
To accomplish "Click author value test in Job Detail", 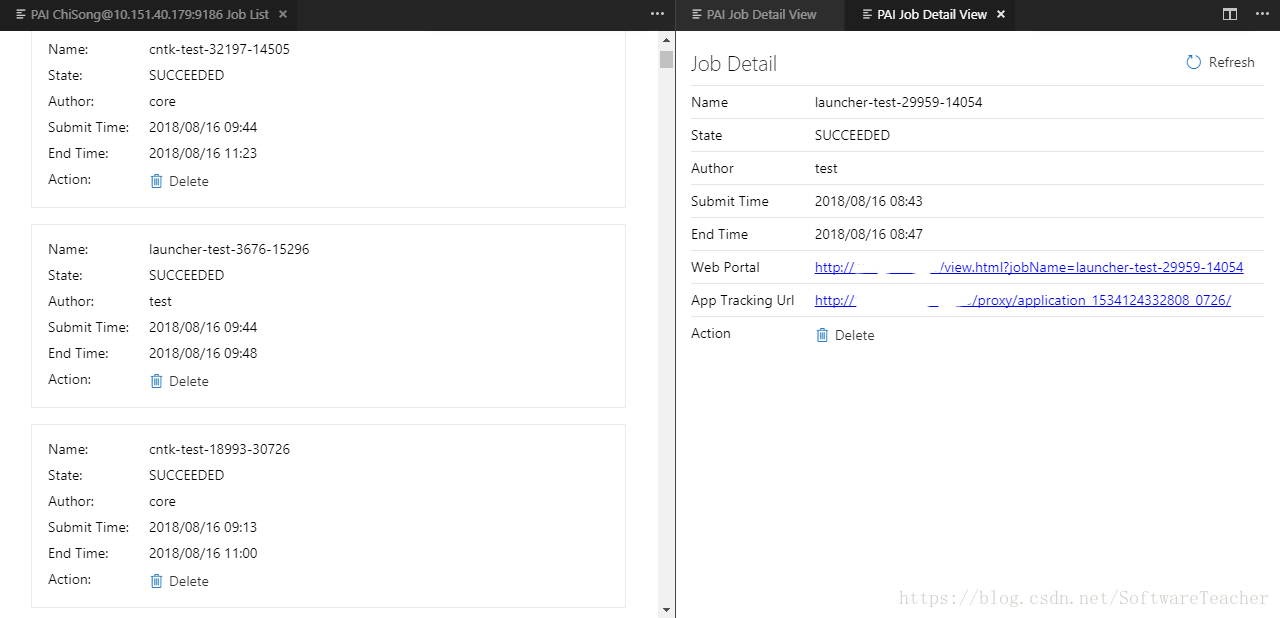I will (826, 168).
